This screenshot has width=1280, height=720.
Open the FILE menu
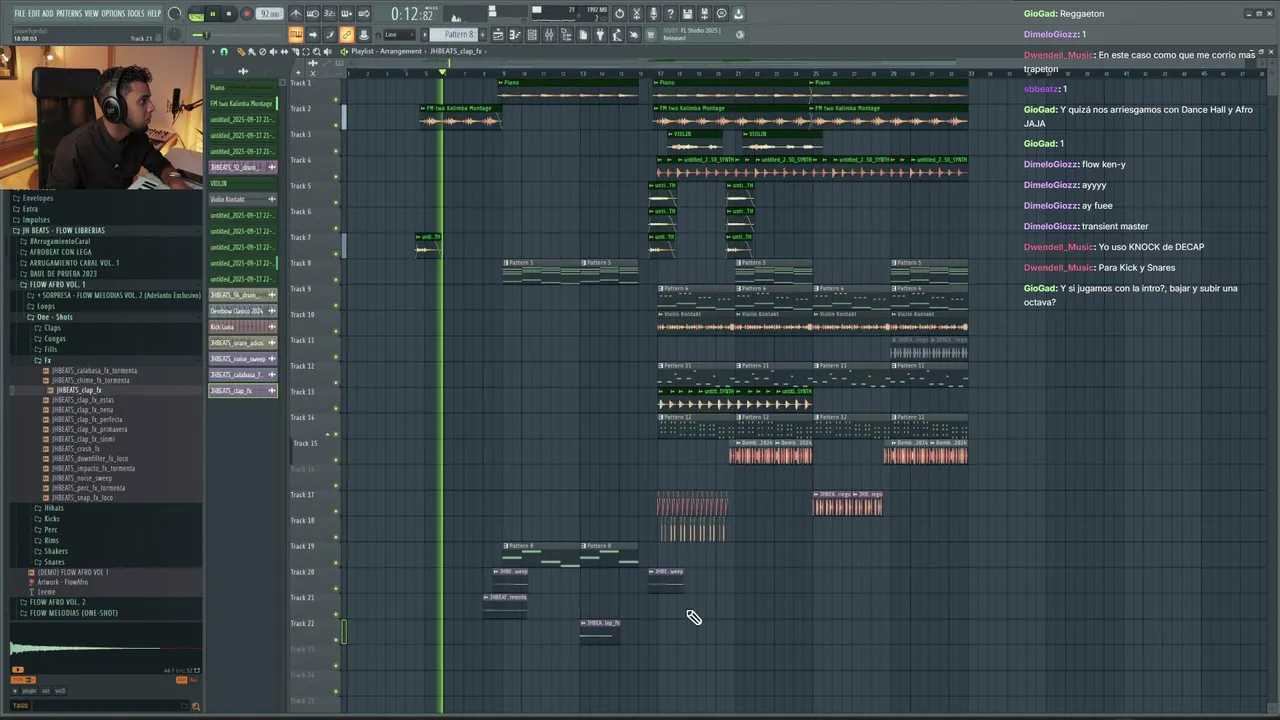click(x=20, y=14)
